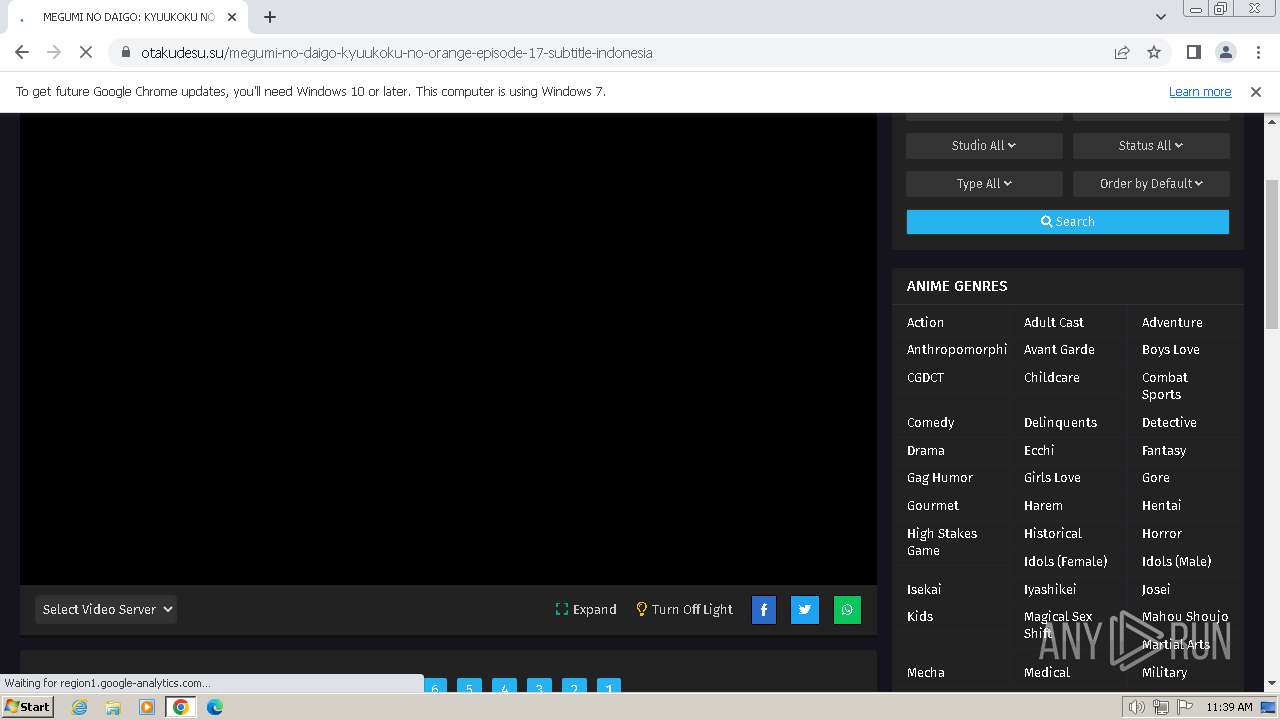
Task: Open the Status All filter dropdown
Action: (1151, 145)
